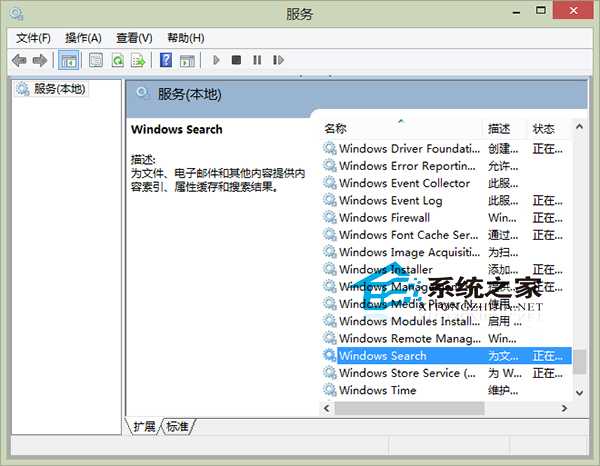This screenshot has width=600, height=466.
Task: Click the horizontal scrollbar left arrow
Action: [x=327, y=408]
